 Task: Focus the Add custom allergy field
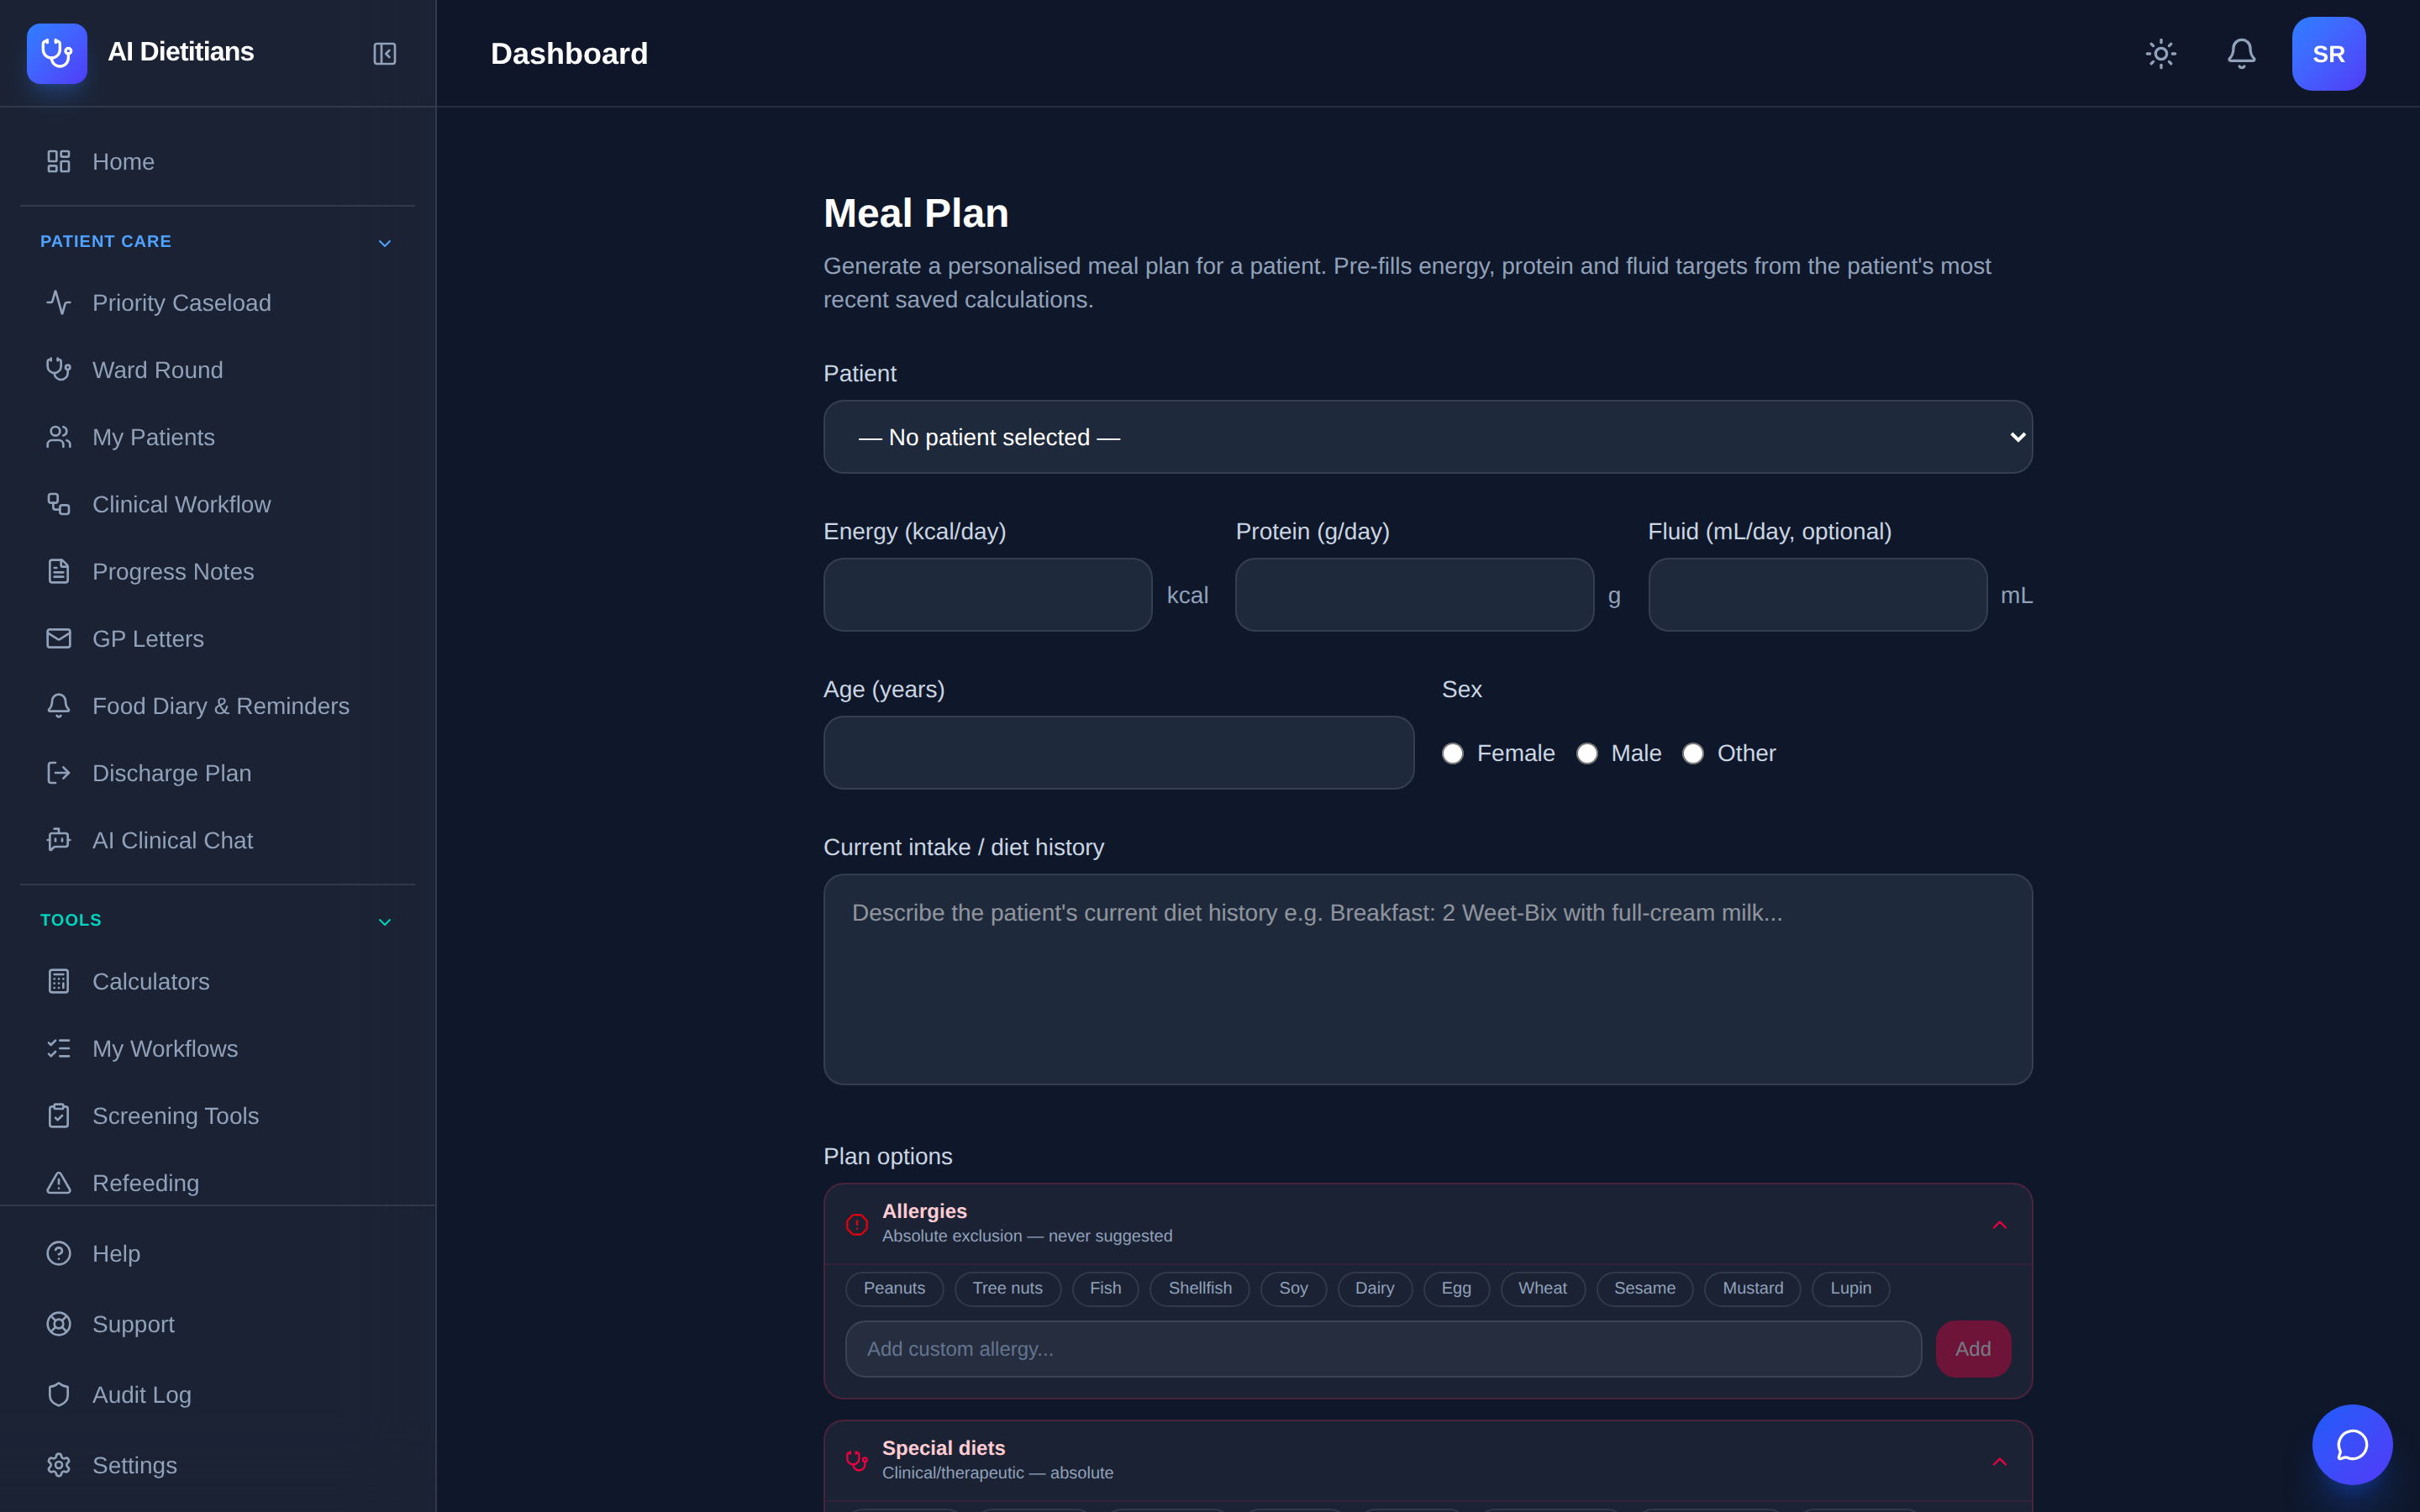tap(1383, 1349)
